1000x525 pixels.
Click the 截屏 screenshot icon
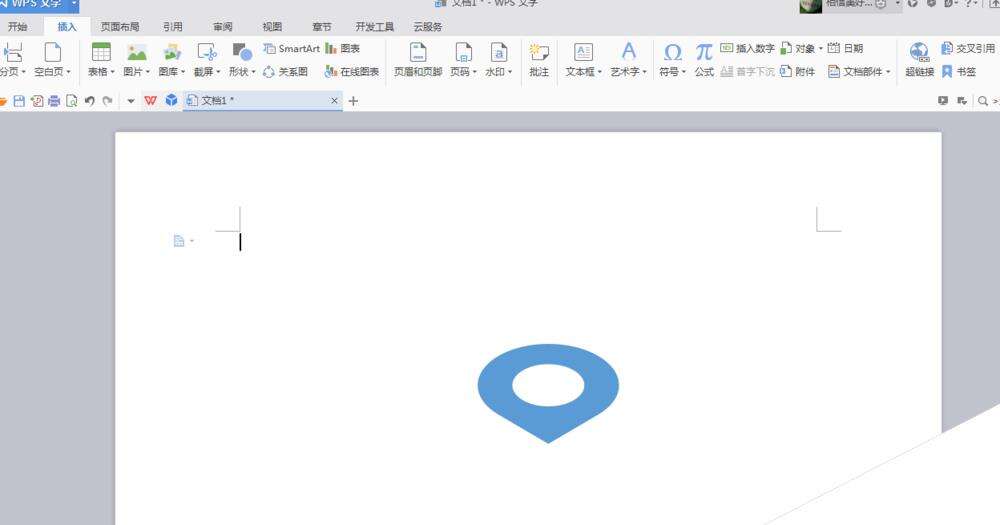pyautogui.click(x=207, y=52)
